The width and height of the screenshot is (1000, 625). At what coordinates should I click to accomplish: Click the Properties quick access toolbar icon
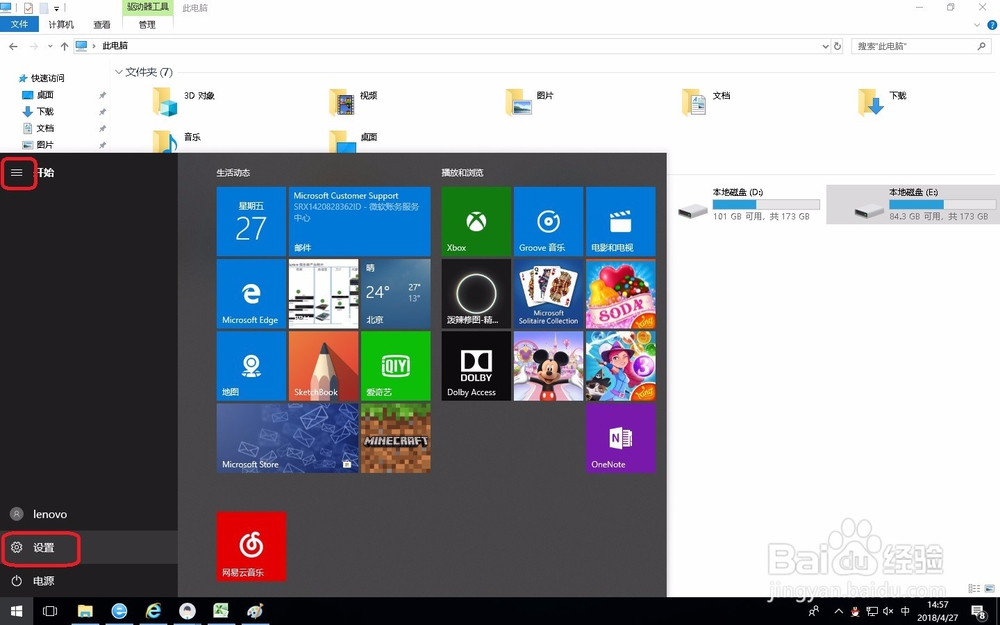click(x=27, y=8)
